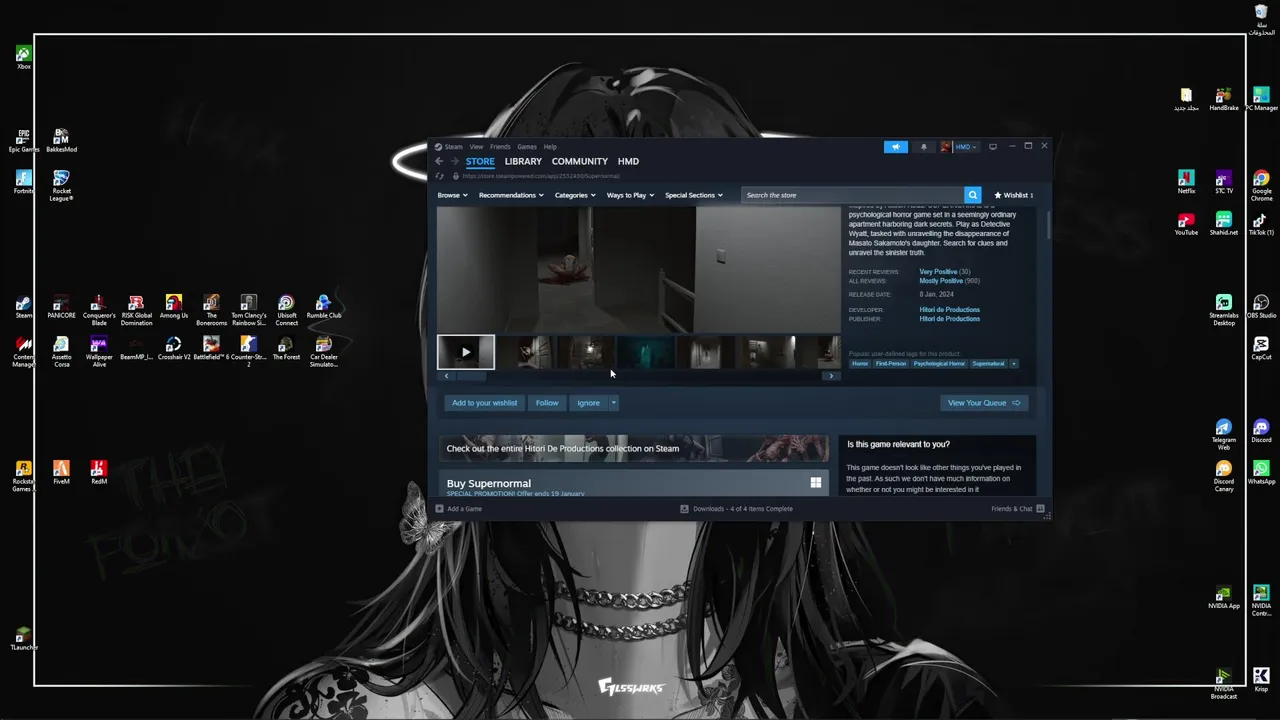Viewport: 1280px width, 720px height.
Task: Open Wallpaper Alive desktop shortcut
Action: pos(99,352)
